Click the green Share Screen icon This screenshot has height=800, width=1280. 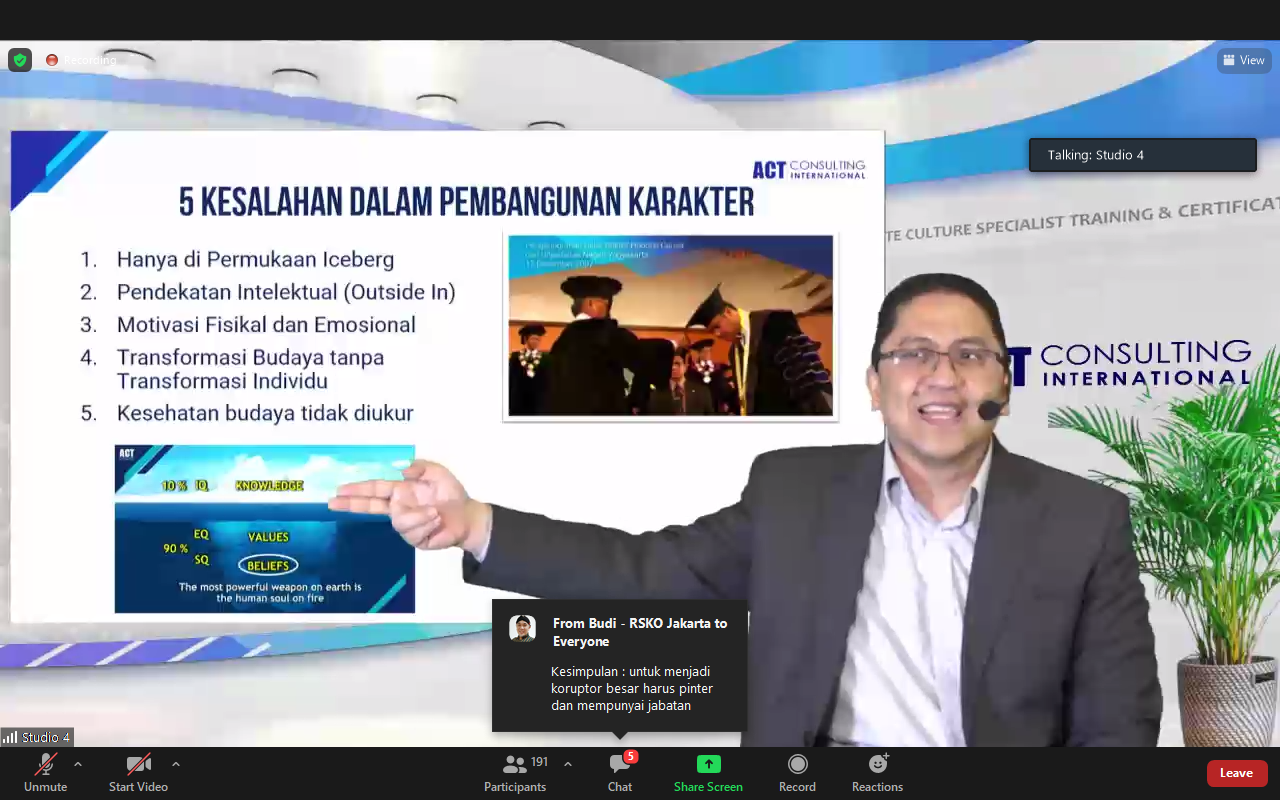click(x=708, y=764)
